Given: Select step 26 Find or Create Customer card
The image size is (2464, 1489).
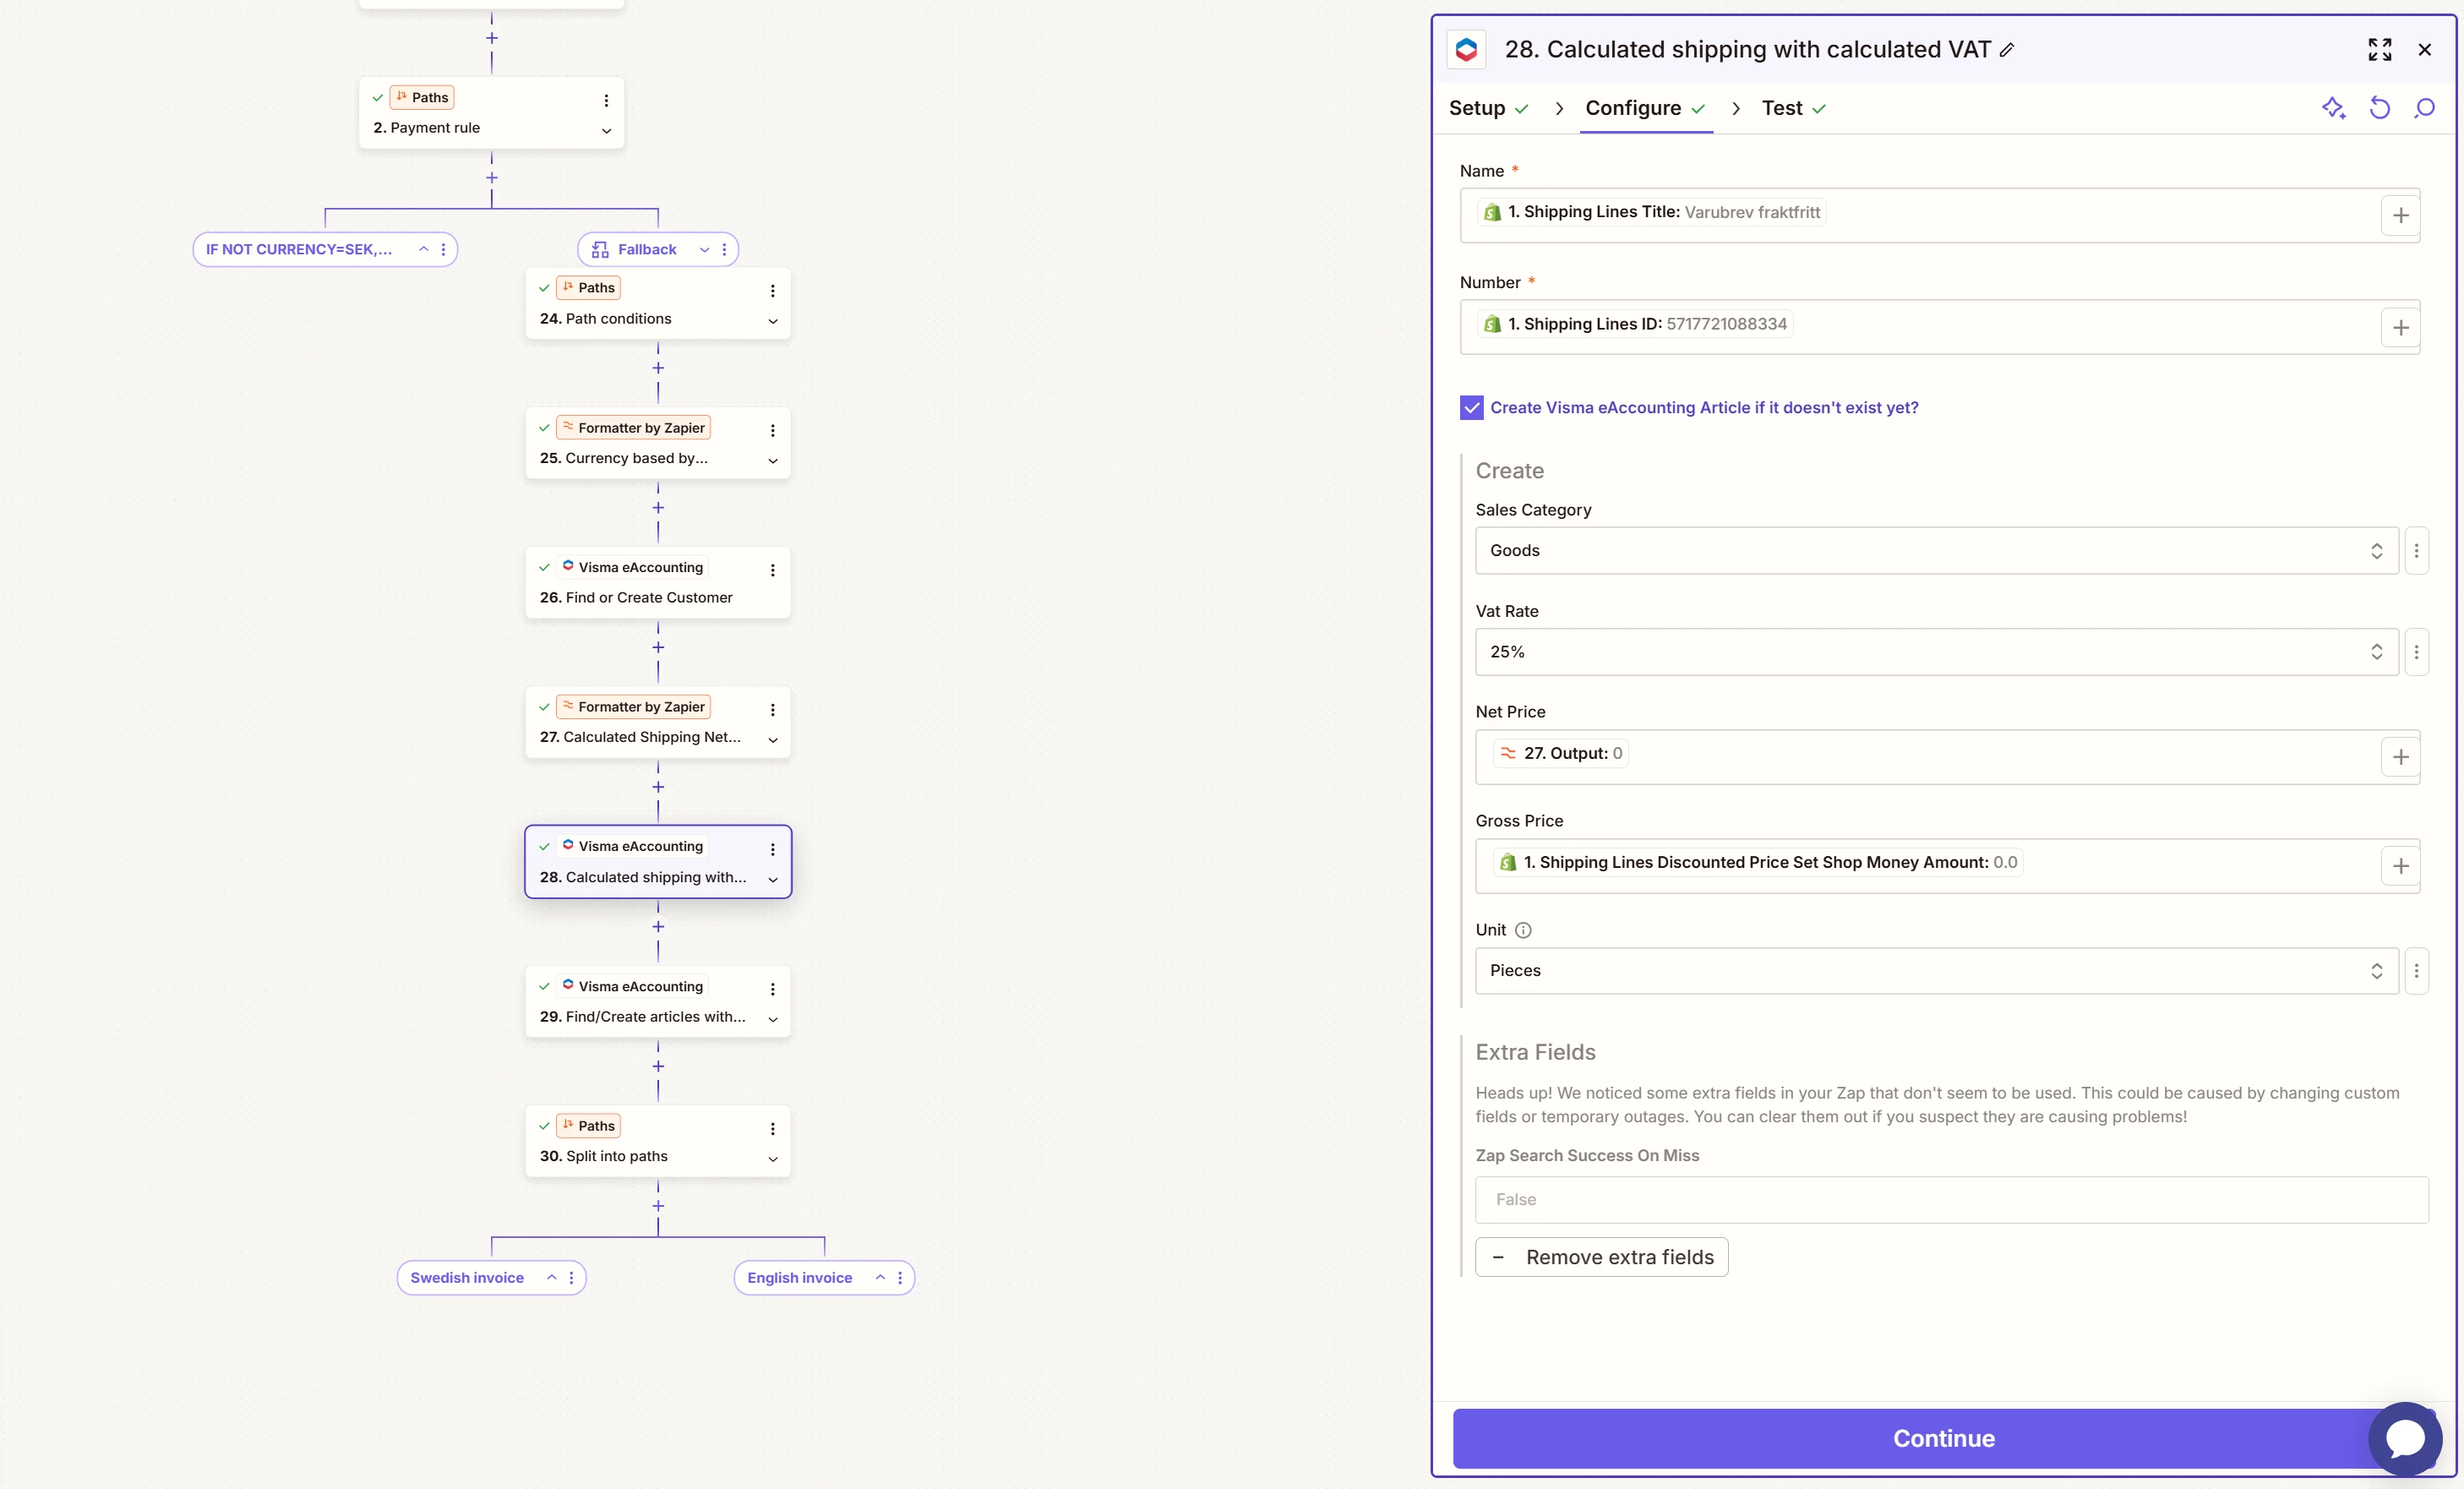Looking at the screenshot, I should (658, 582).
